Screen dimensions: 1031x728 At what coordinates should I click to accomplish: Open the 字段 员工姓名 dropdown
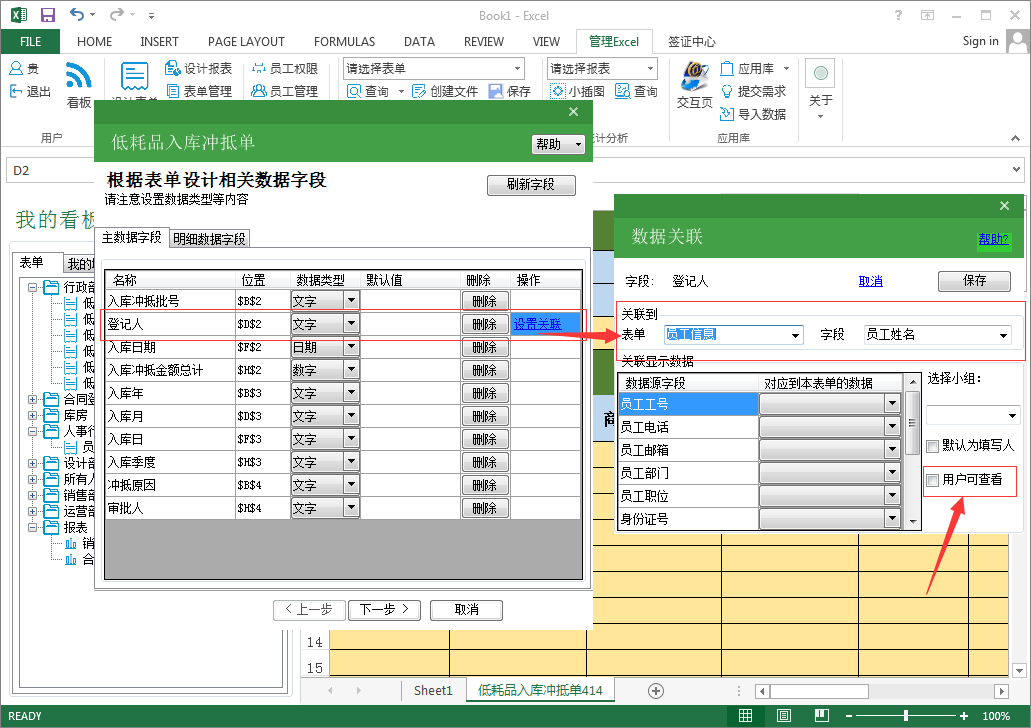(1003, 335)
